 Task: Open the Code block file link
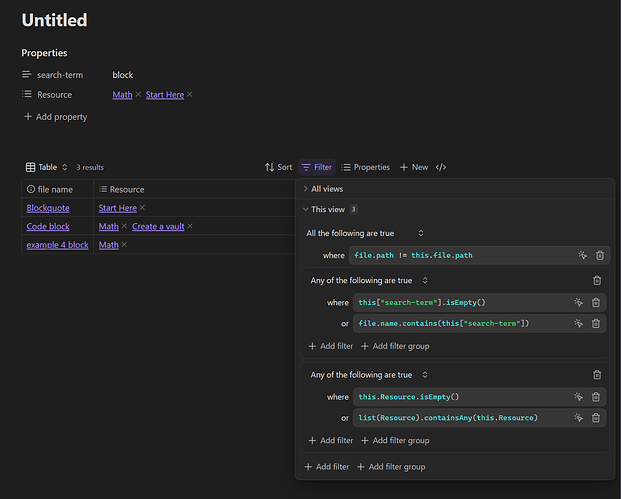point(48,227)
